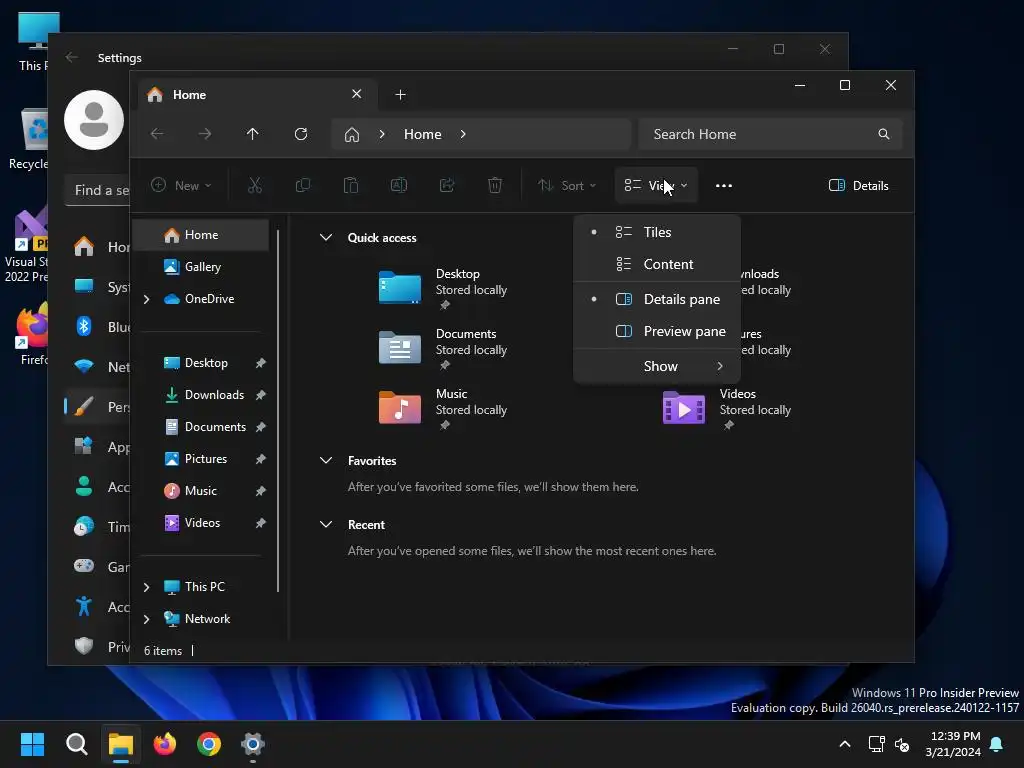Screen dimensions: 1024x768
Task: Expand This PC in navigation pane
Action: [146, 587]
